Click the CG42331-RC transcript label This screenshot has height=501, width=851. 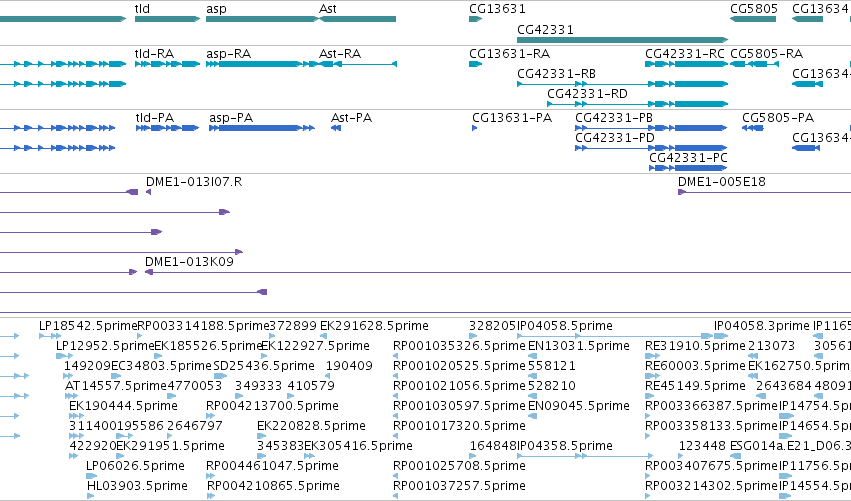tap(685, 54)
